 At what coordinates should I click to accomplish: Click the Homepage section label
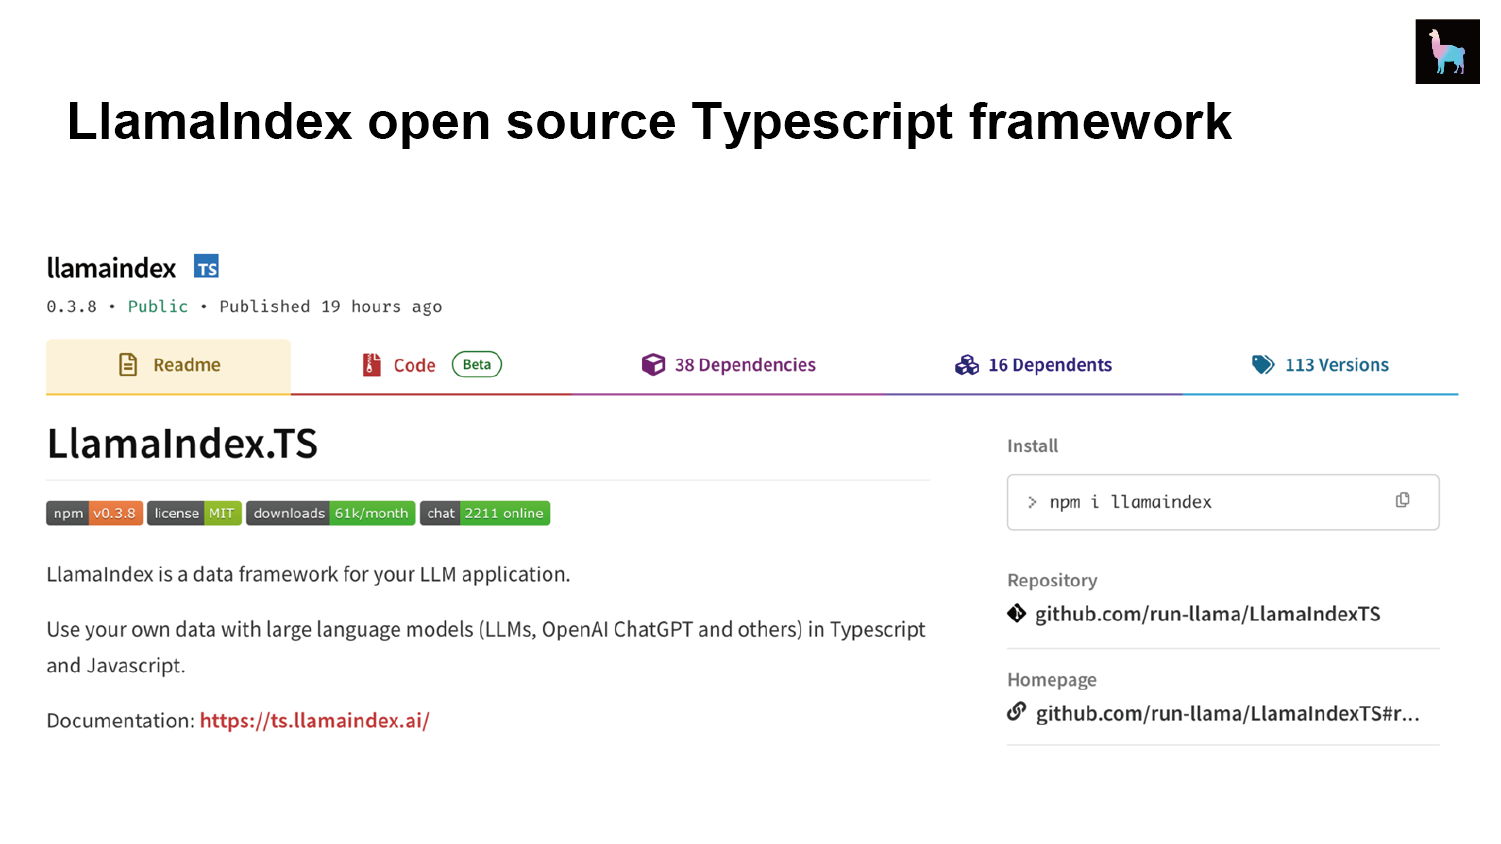click(1052, 680)
